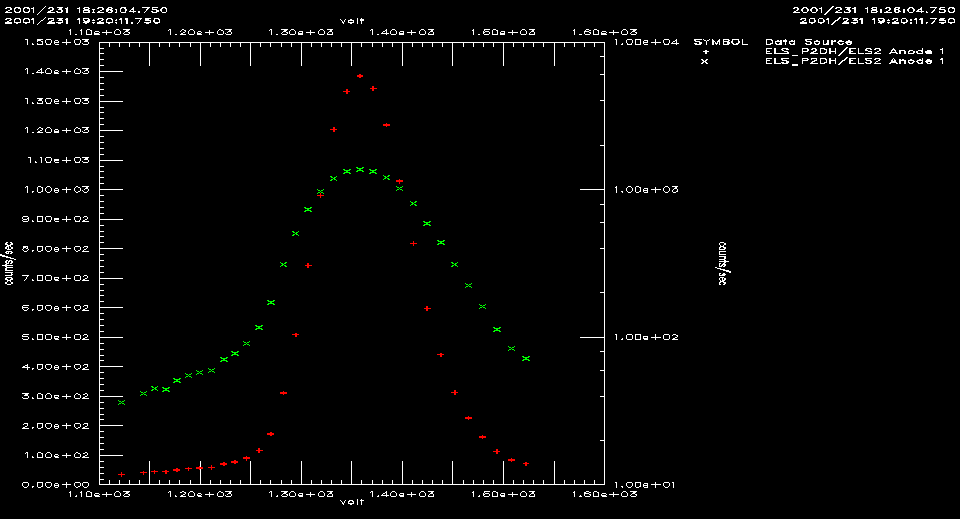Click the Volt title above the plot
The height and width of the screenshot is (519, 960).
(x=352, y=21)
